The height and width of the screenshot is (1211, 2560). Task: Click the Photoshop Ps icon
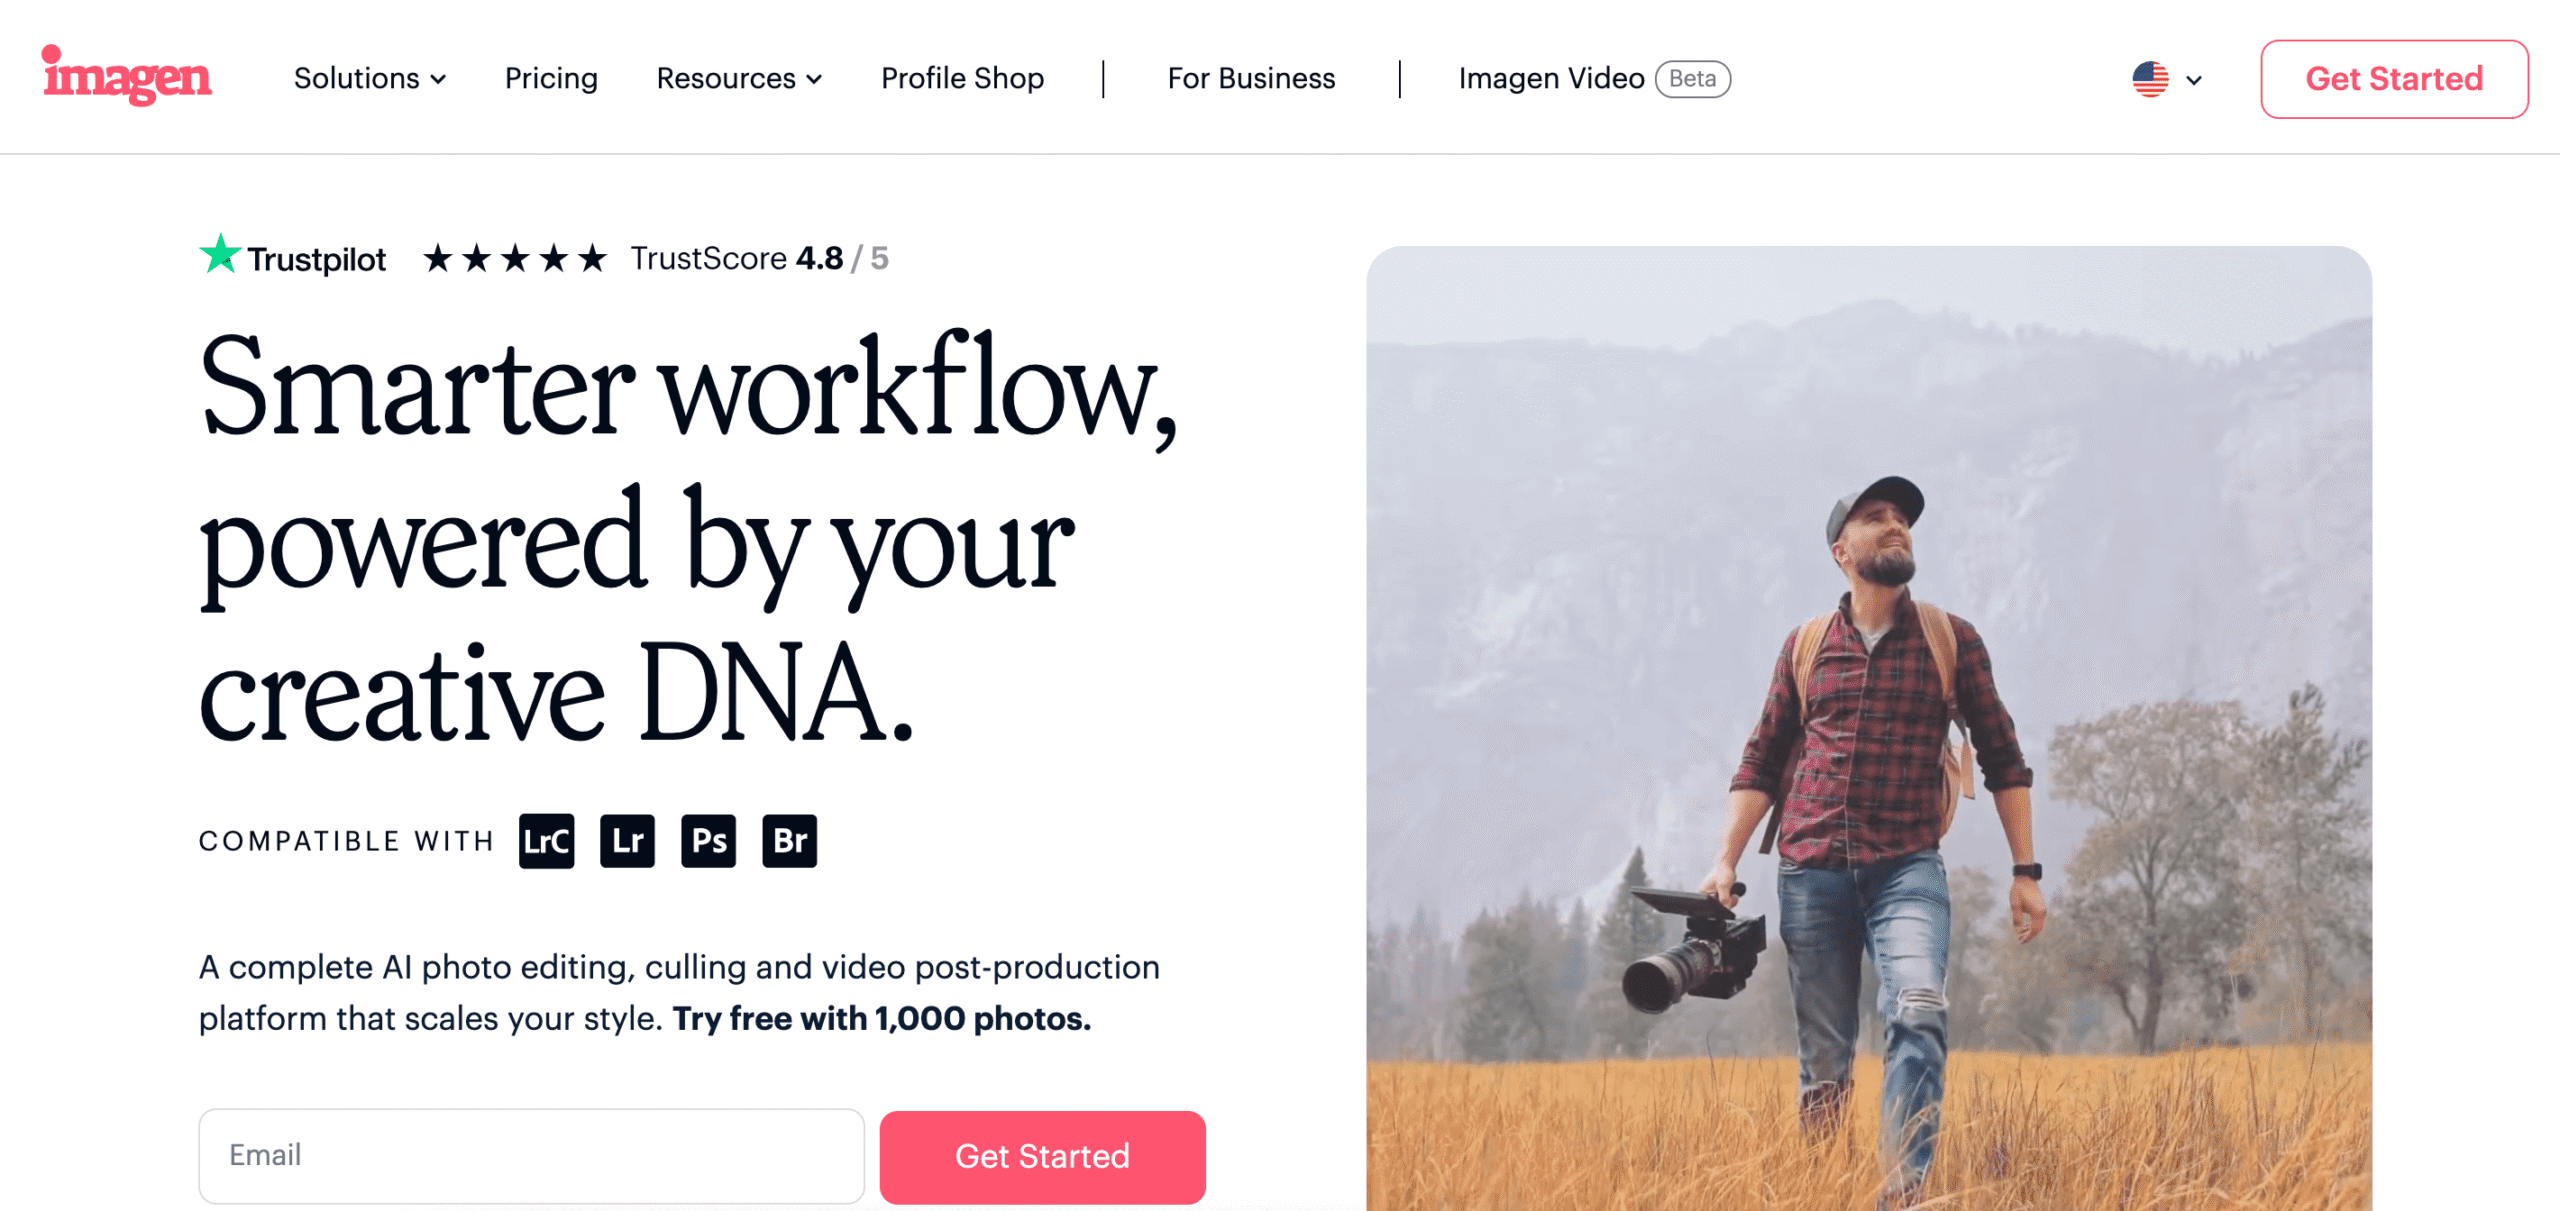(x=708, y=840)
